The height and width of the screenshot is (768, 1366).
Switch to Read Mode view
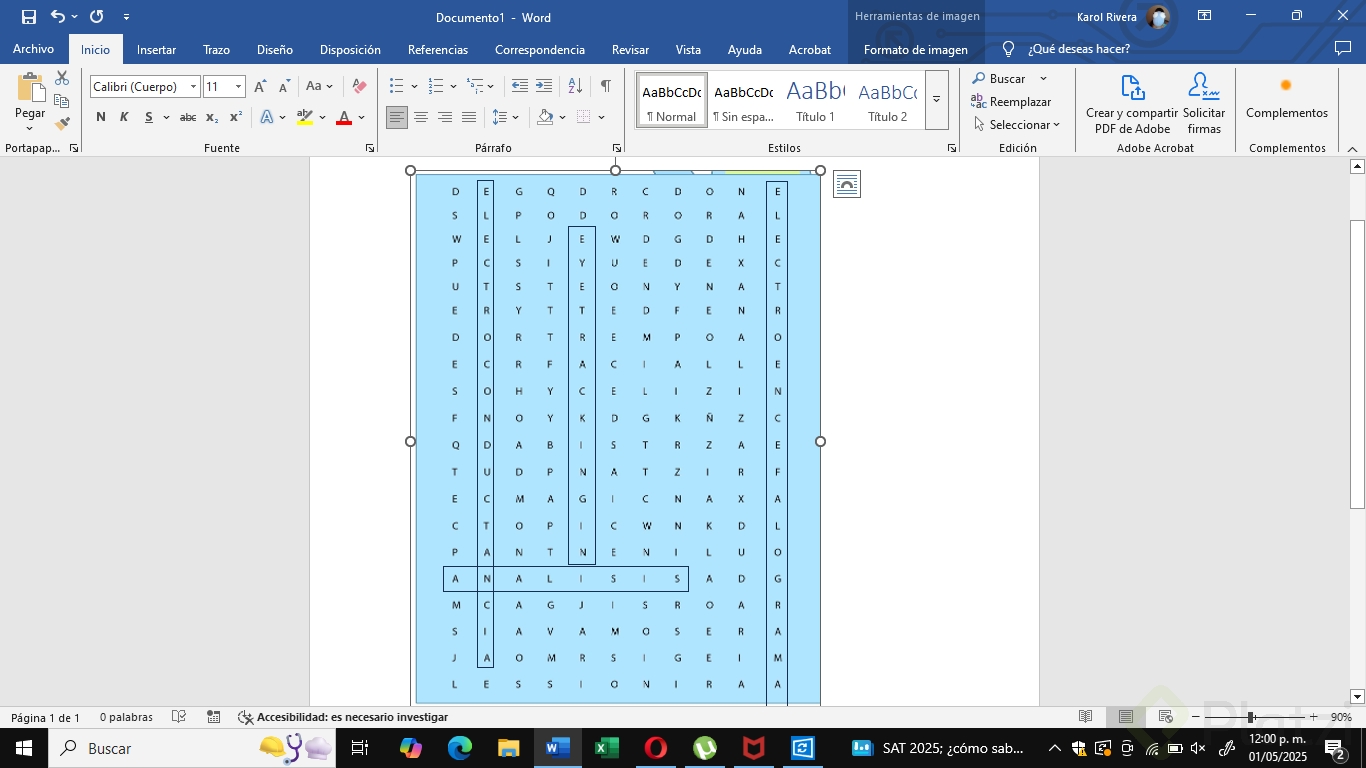pos(1086,717)
